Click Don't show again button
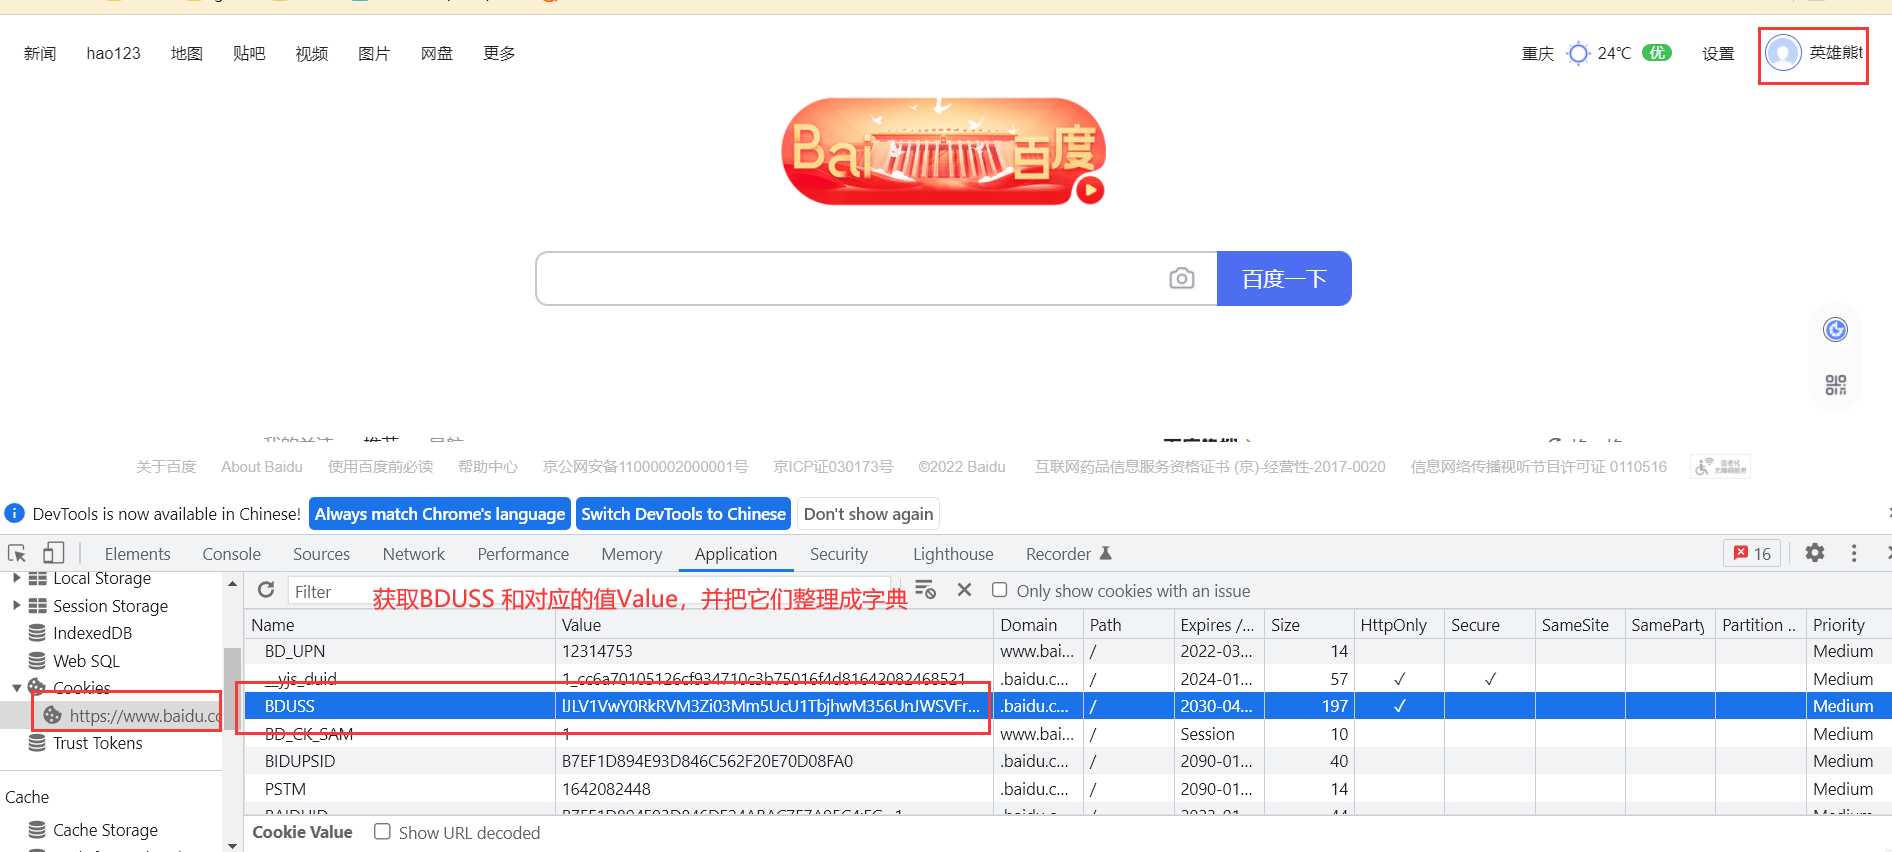Viewport: 1892px width, 852px height. point(868,514)
